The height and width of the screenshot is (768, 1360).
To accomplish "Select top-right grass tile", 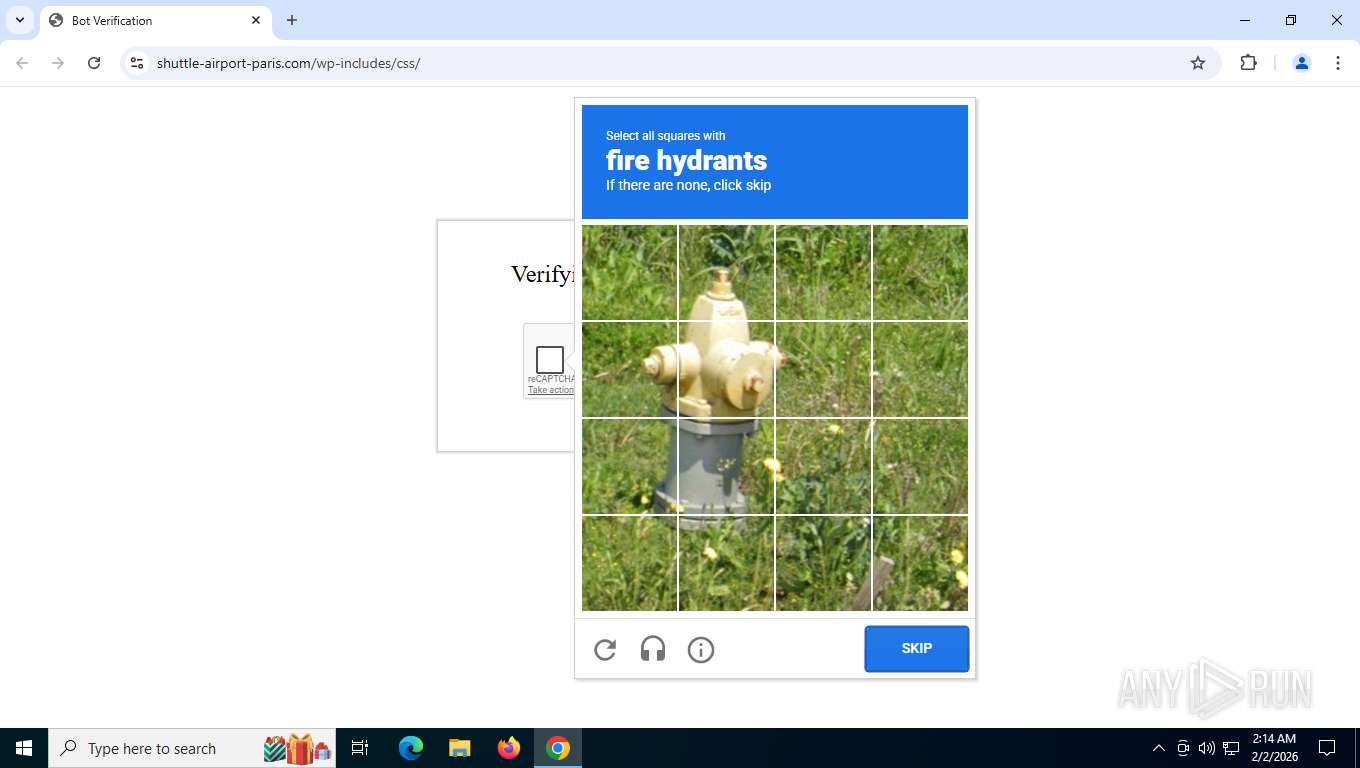I will (x=920, y=272).
